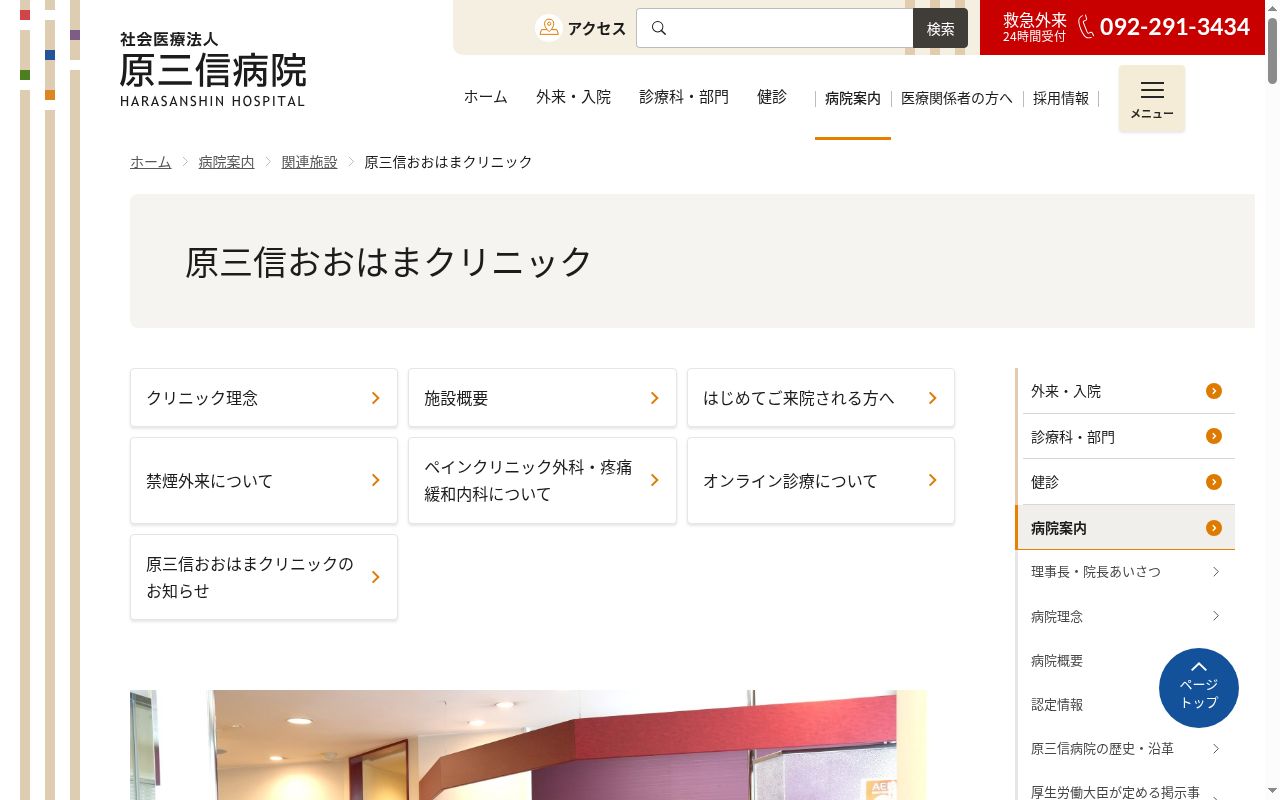Viewport: 1280px width, 800px height.
Task: Expand 理事長・院長あいさつ sidebar chevron
Action: 1216,572
